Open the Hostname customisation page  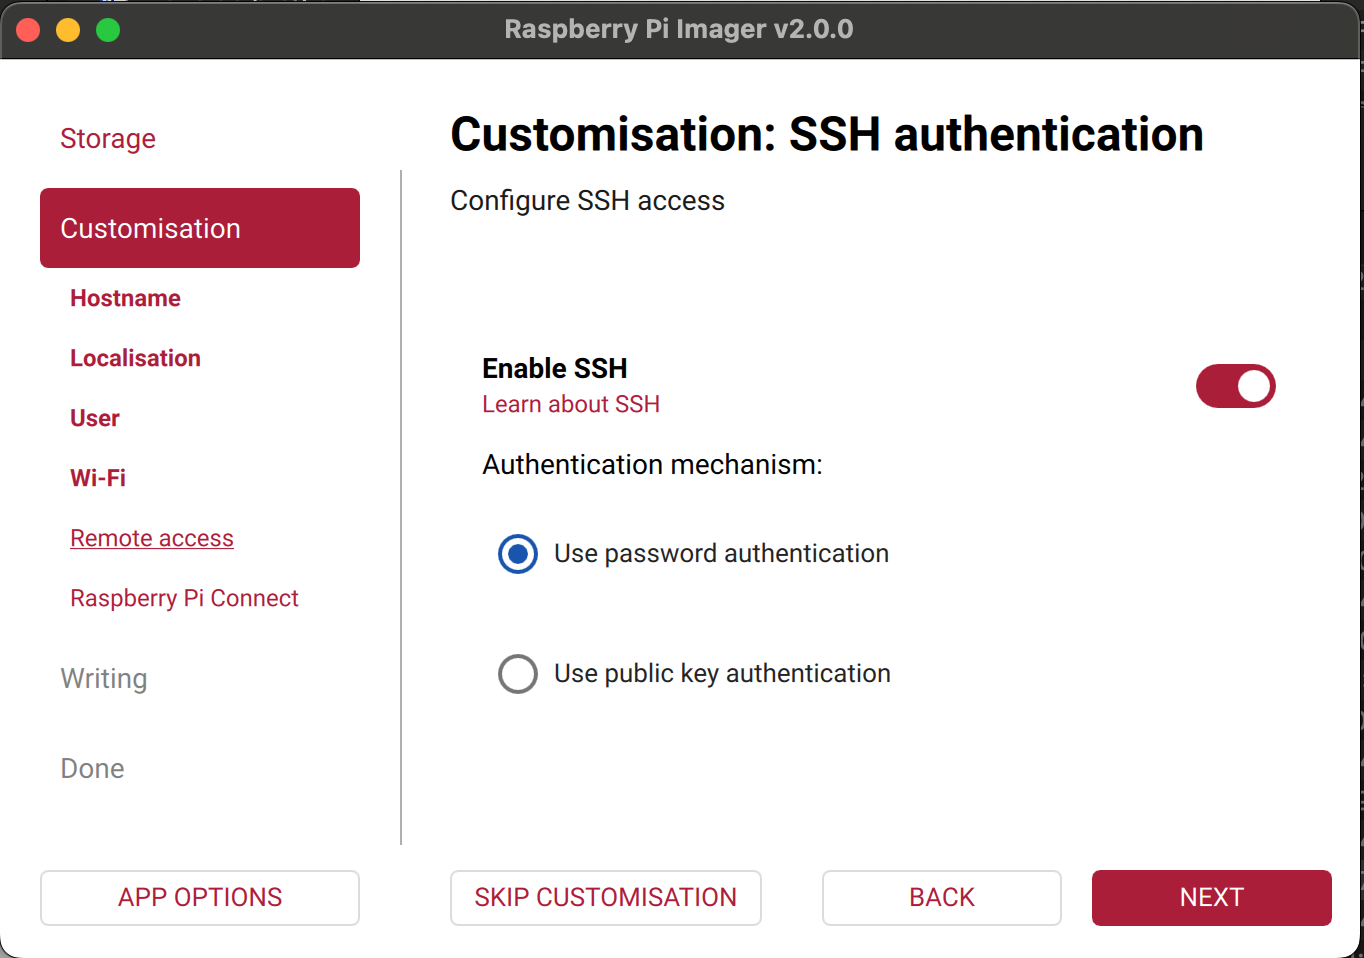[125, 298]
